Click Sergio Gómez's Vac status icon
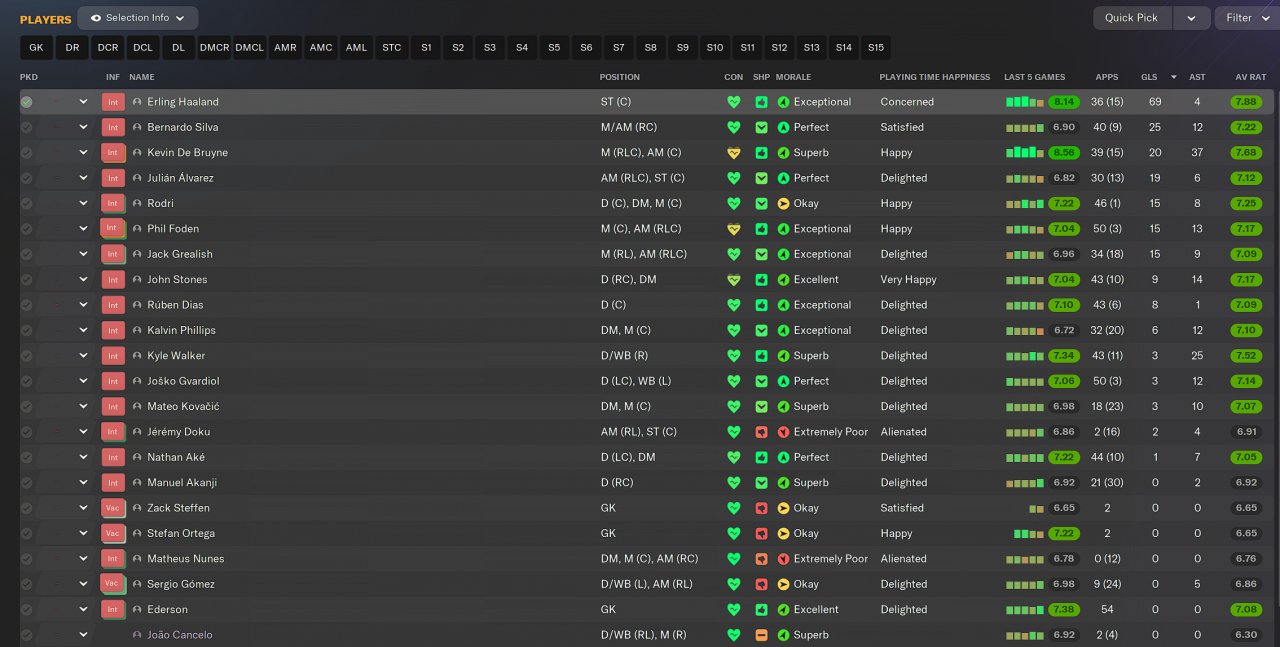The width and height of the screenshot is (1280, 647). click(113, 584)
